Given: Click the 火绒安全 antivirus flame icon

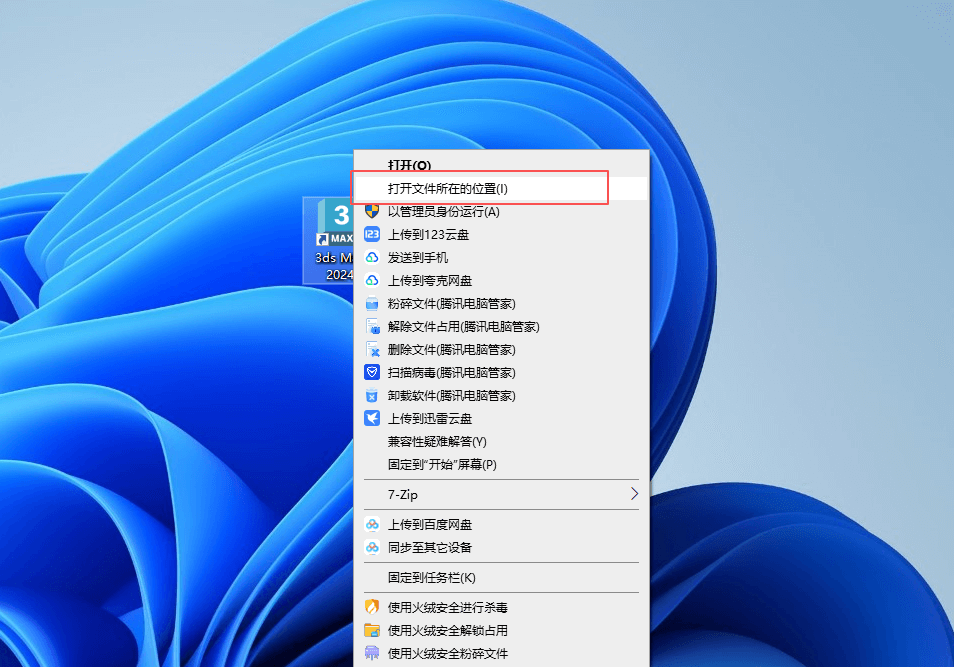Looking at the screenshot, I should coord(370,607).
